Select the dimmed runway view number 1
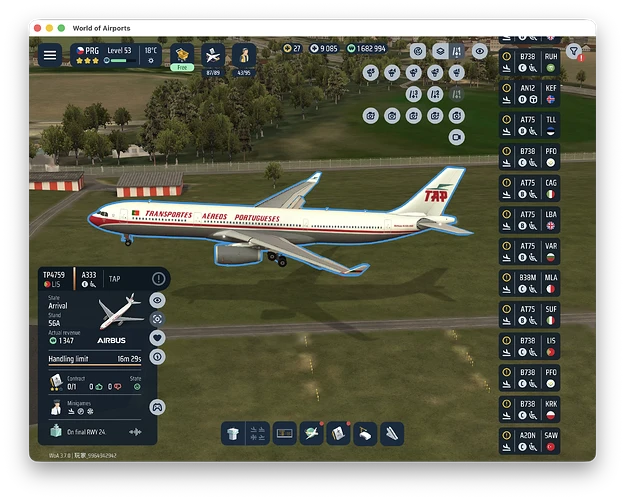Image resolution: width=625 pixels, height=499 pixels. 456,94
